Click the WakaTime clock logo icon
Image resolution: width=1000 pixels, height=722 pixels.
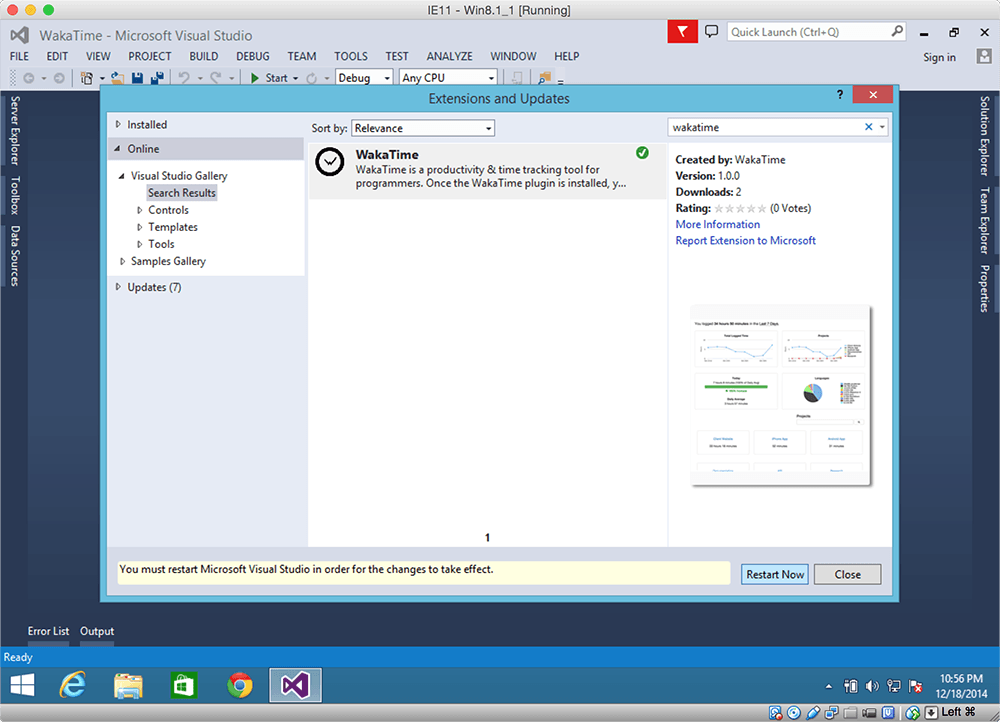coord(330,166)
